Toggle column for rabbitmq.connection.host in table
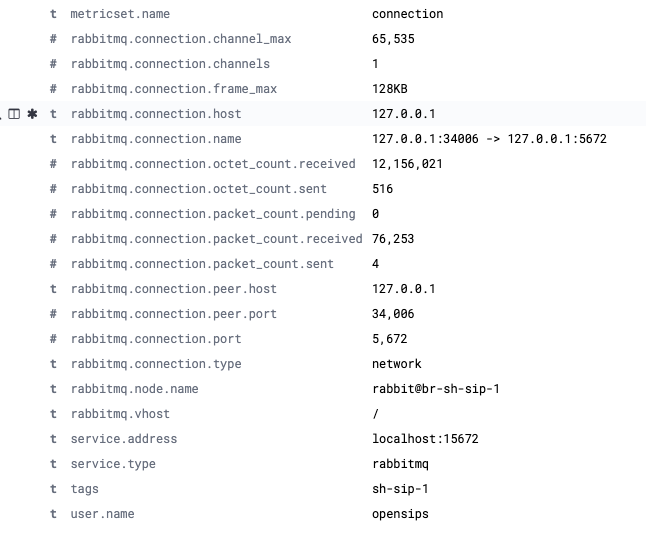 pyautogui.click(x=14, y=114)
